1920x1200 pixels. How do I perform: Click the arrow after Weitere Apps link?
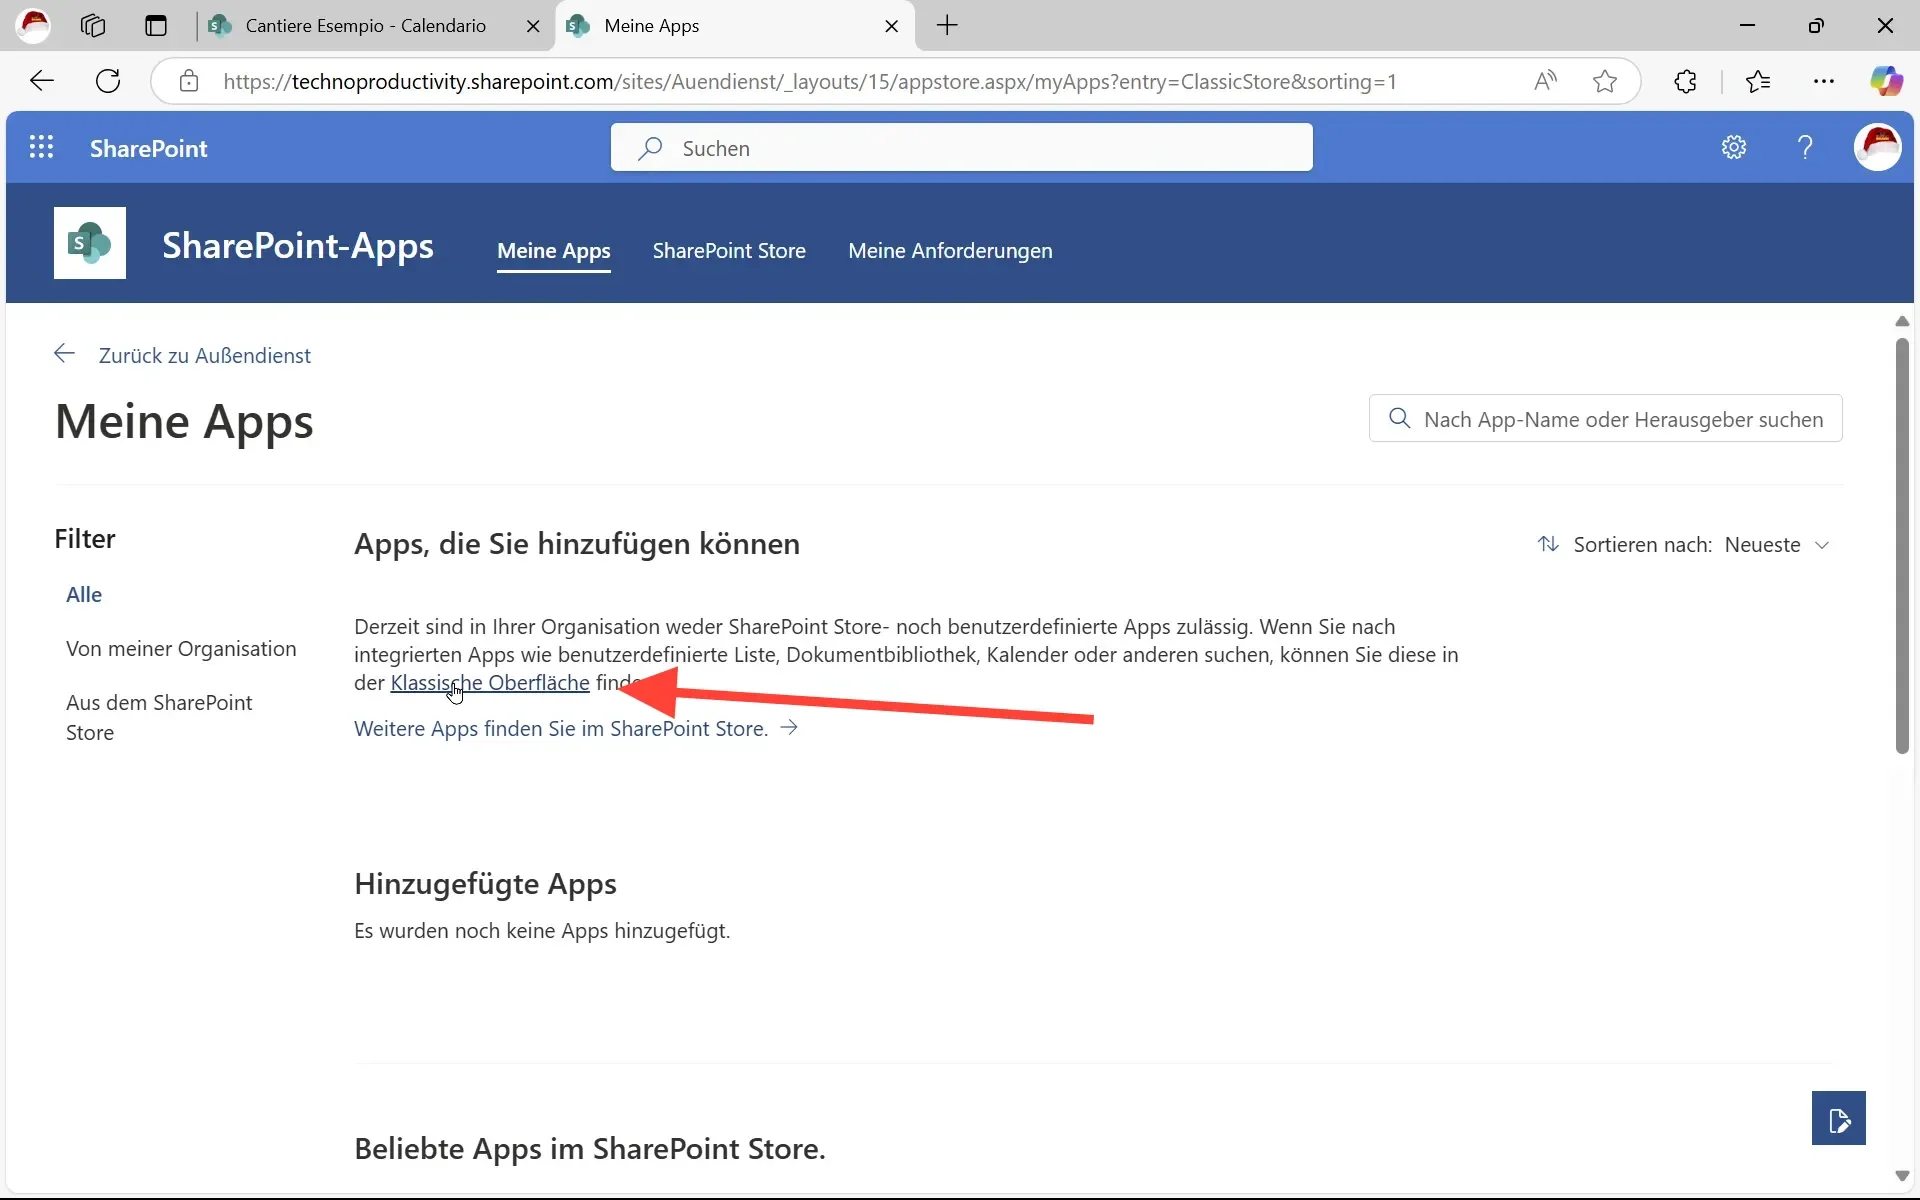[x=789, y=727]
